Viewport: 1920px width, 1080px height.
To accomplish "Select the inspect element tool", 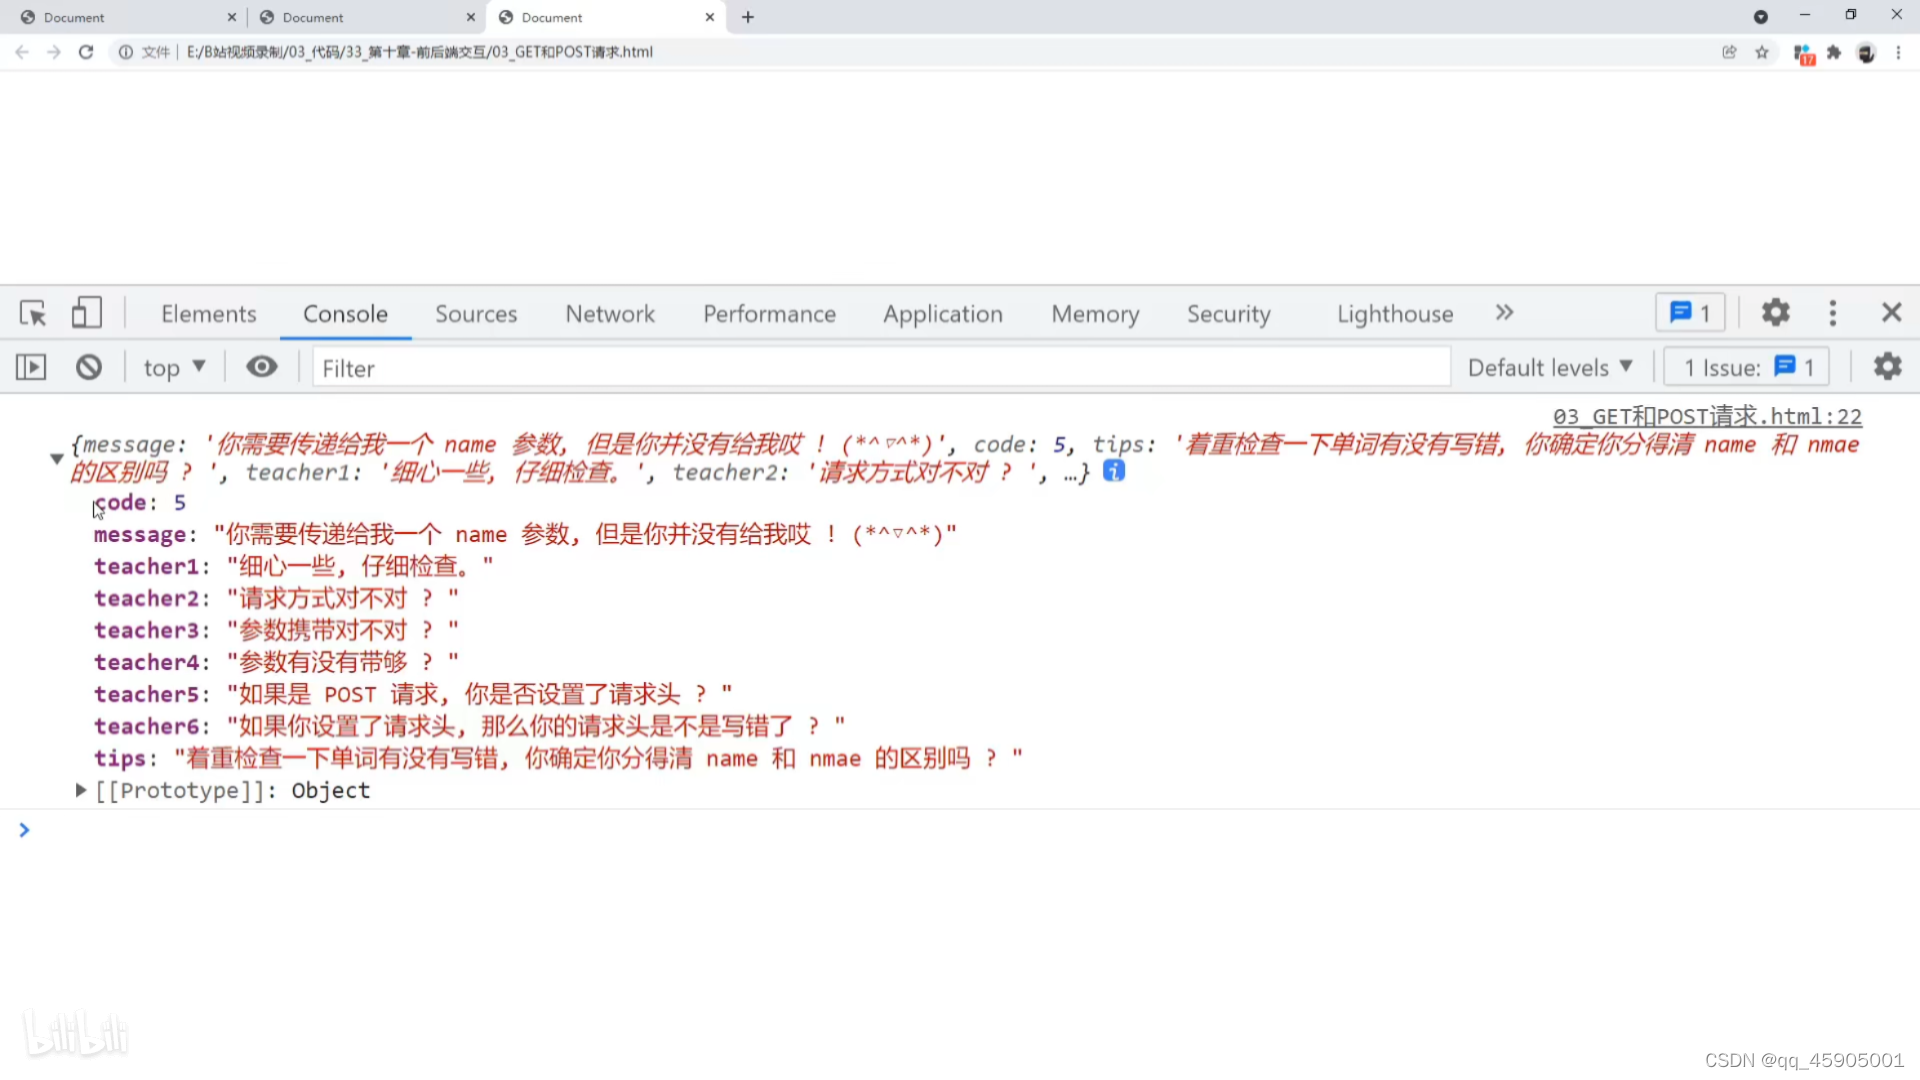I will click(x=33, y=313).
